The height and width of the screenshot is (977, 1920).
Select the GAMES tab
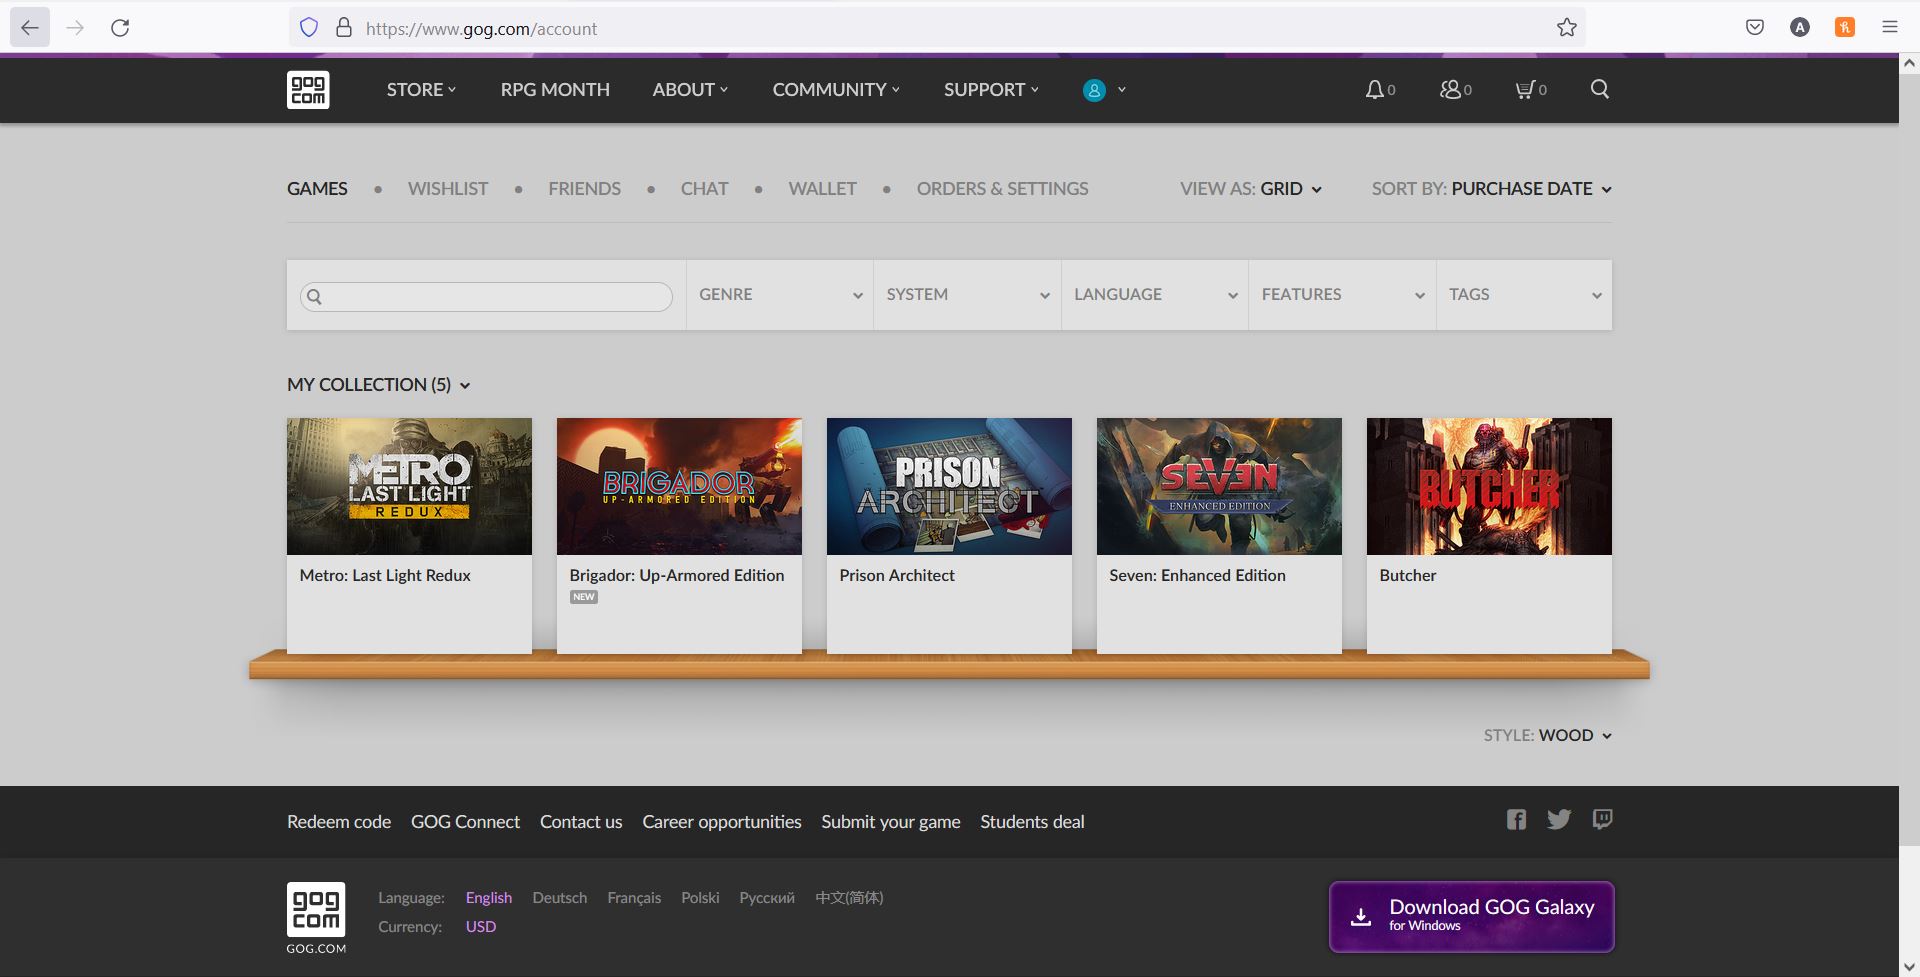(317, 189)
